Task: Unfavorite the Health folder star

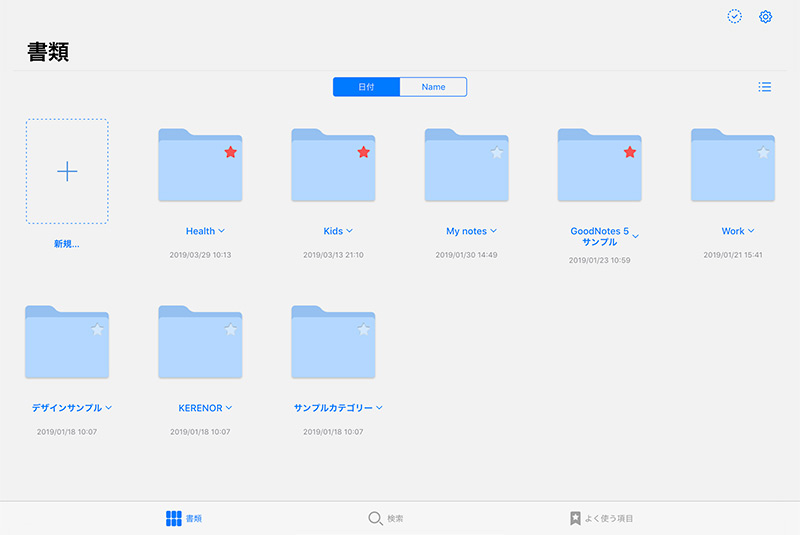Action: tap(231, 152)
